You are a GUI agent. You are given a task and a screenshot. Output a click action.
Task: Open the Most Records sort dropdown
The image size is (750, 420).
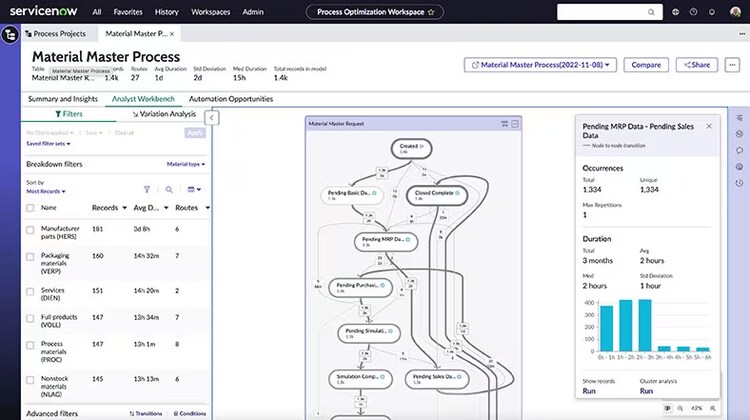45,191
